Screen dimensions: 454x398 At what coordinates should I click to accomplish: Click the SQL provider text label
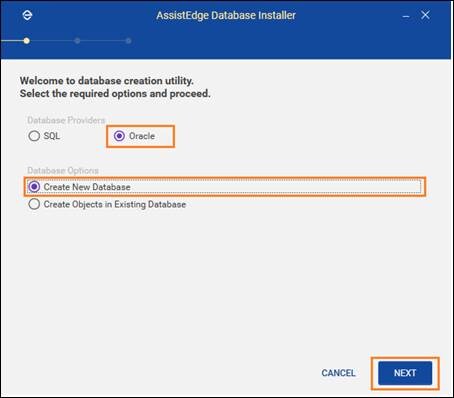[52, 136]
